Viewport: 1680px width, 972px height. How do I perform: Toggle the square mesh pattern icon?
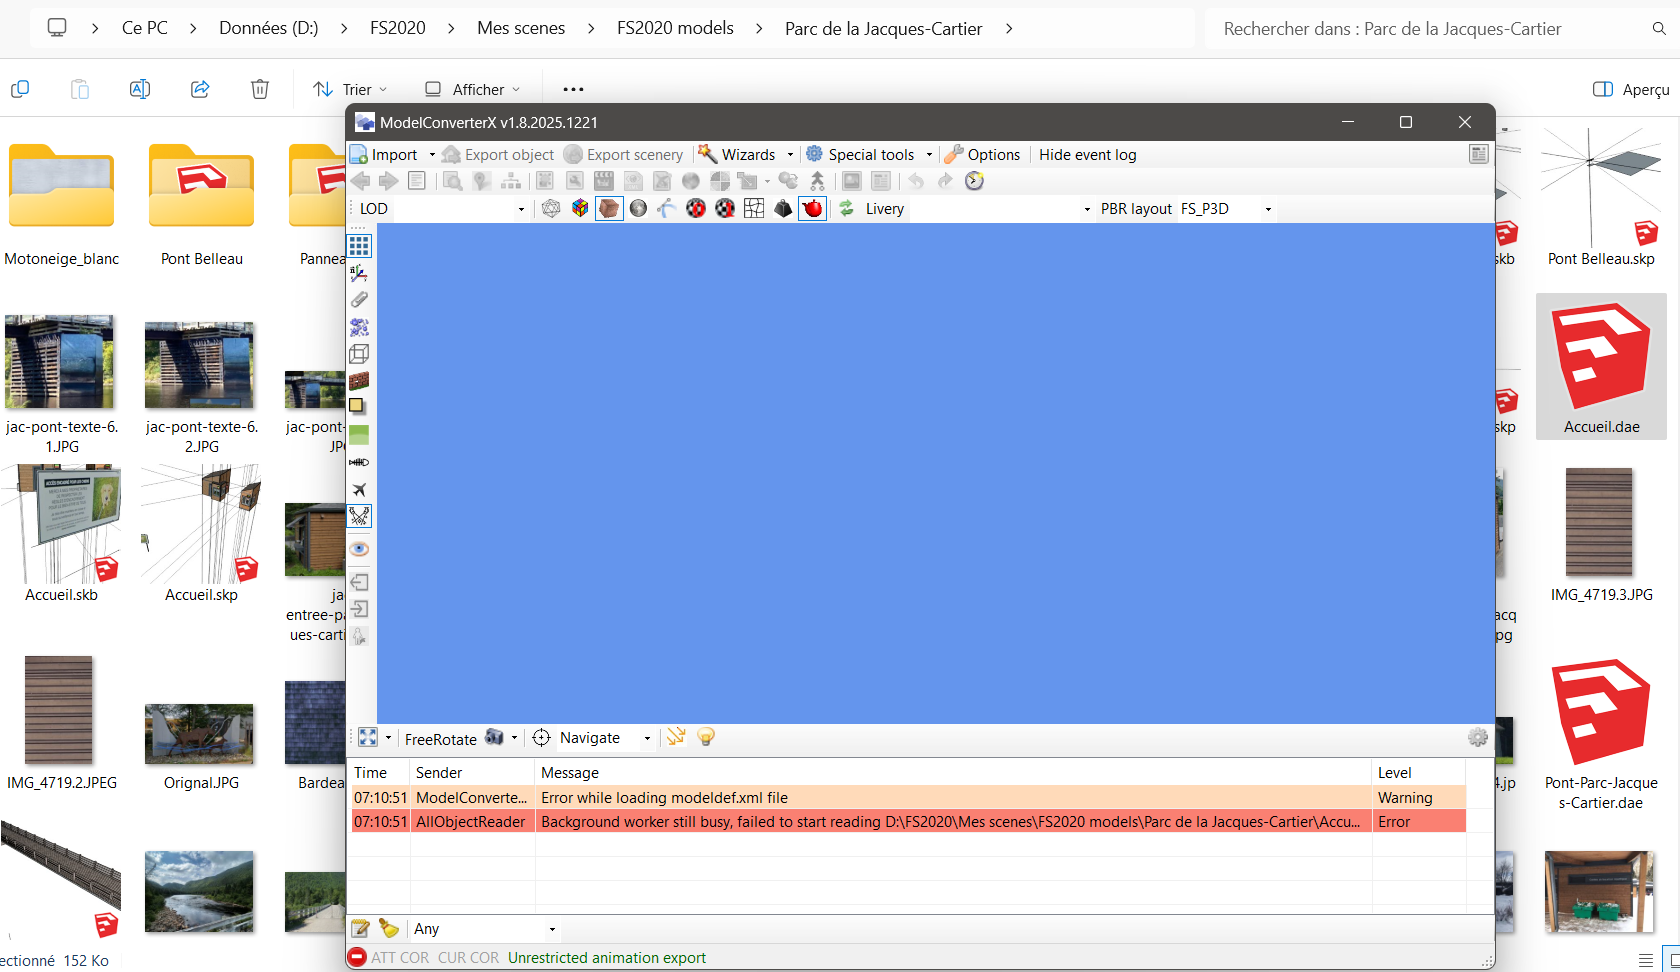(x=754, y=208)
